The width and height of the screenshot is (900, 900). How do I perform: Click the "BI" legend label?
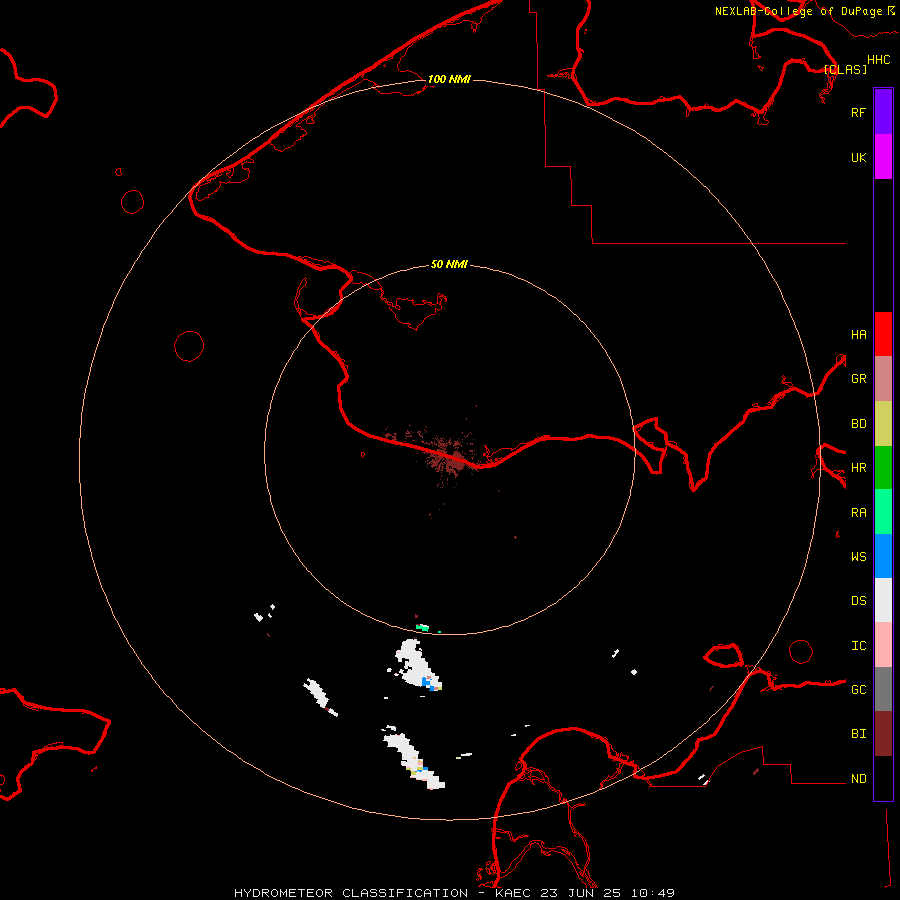(858, 734)
